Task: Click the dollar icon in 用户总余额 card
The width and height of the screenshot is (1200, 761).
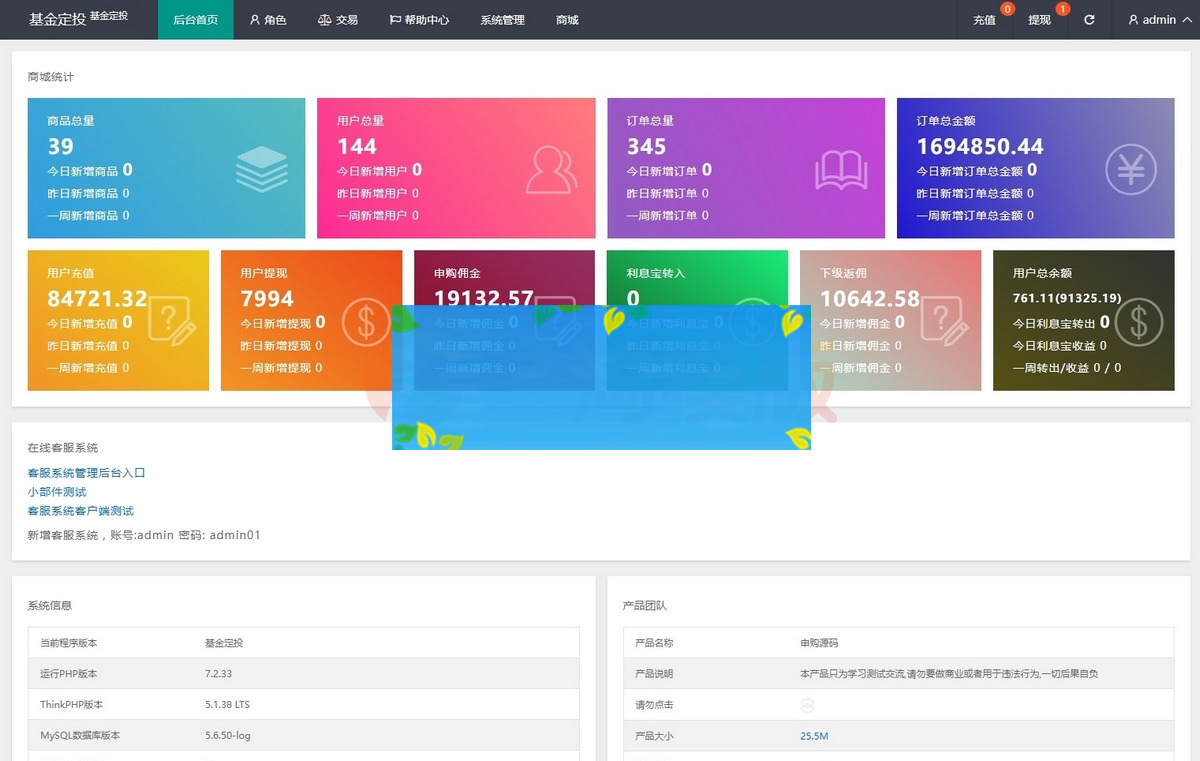Action: coord(1138,321)
